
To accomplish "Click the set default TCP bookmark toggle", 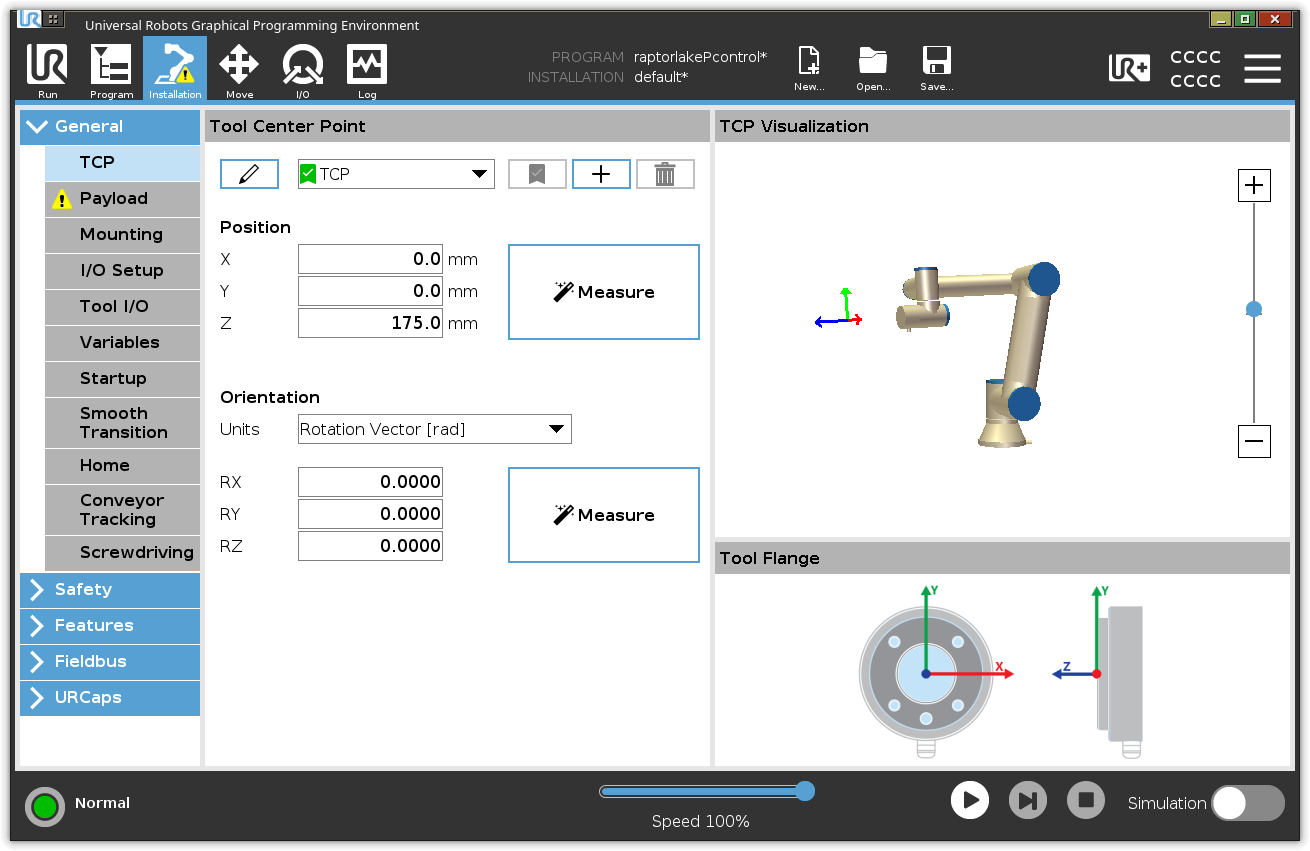I will pyautogui.click(x=537, y=174).
